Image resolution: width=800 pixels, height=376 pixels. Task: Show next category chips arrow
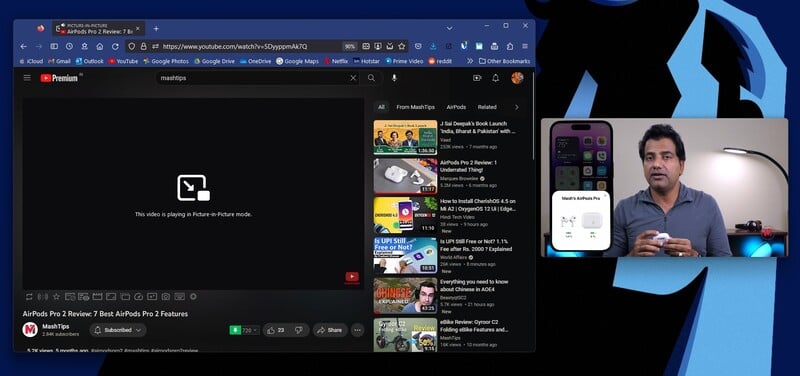click(516, 107)
